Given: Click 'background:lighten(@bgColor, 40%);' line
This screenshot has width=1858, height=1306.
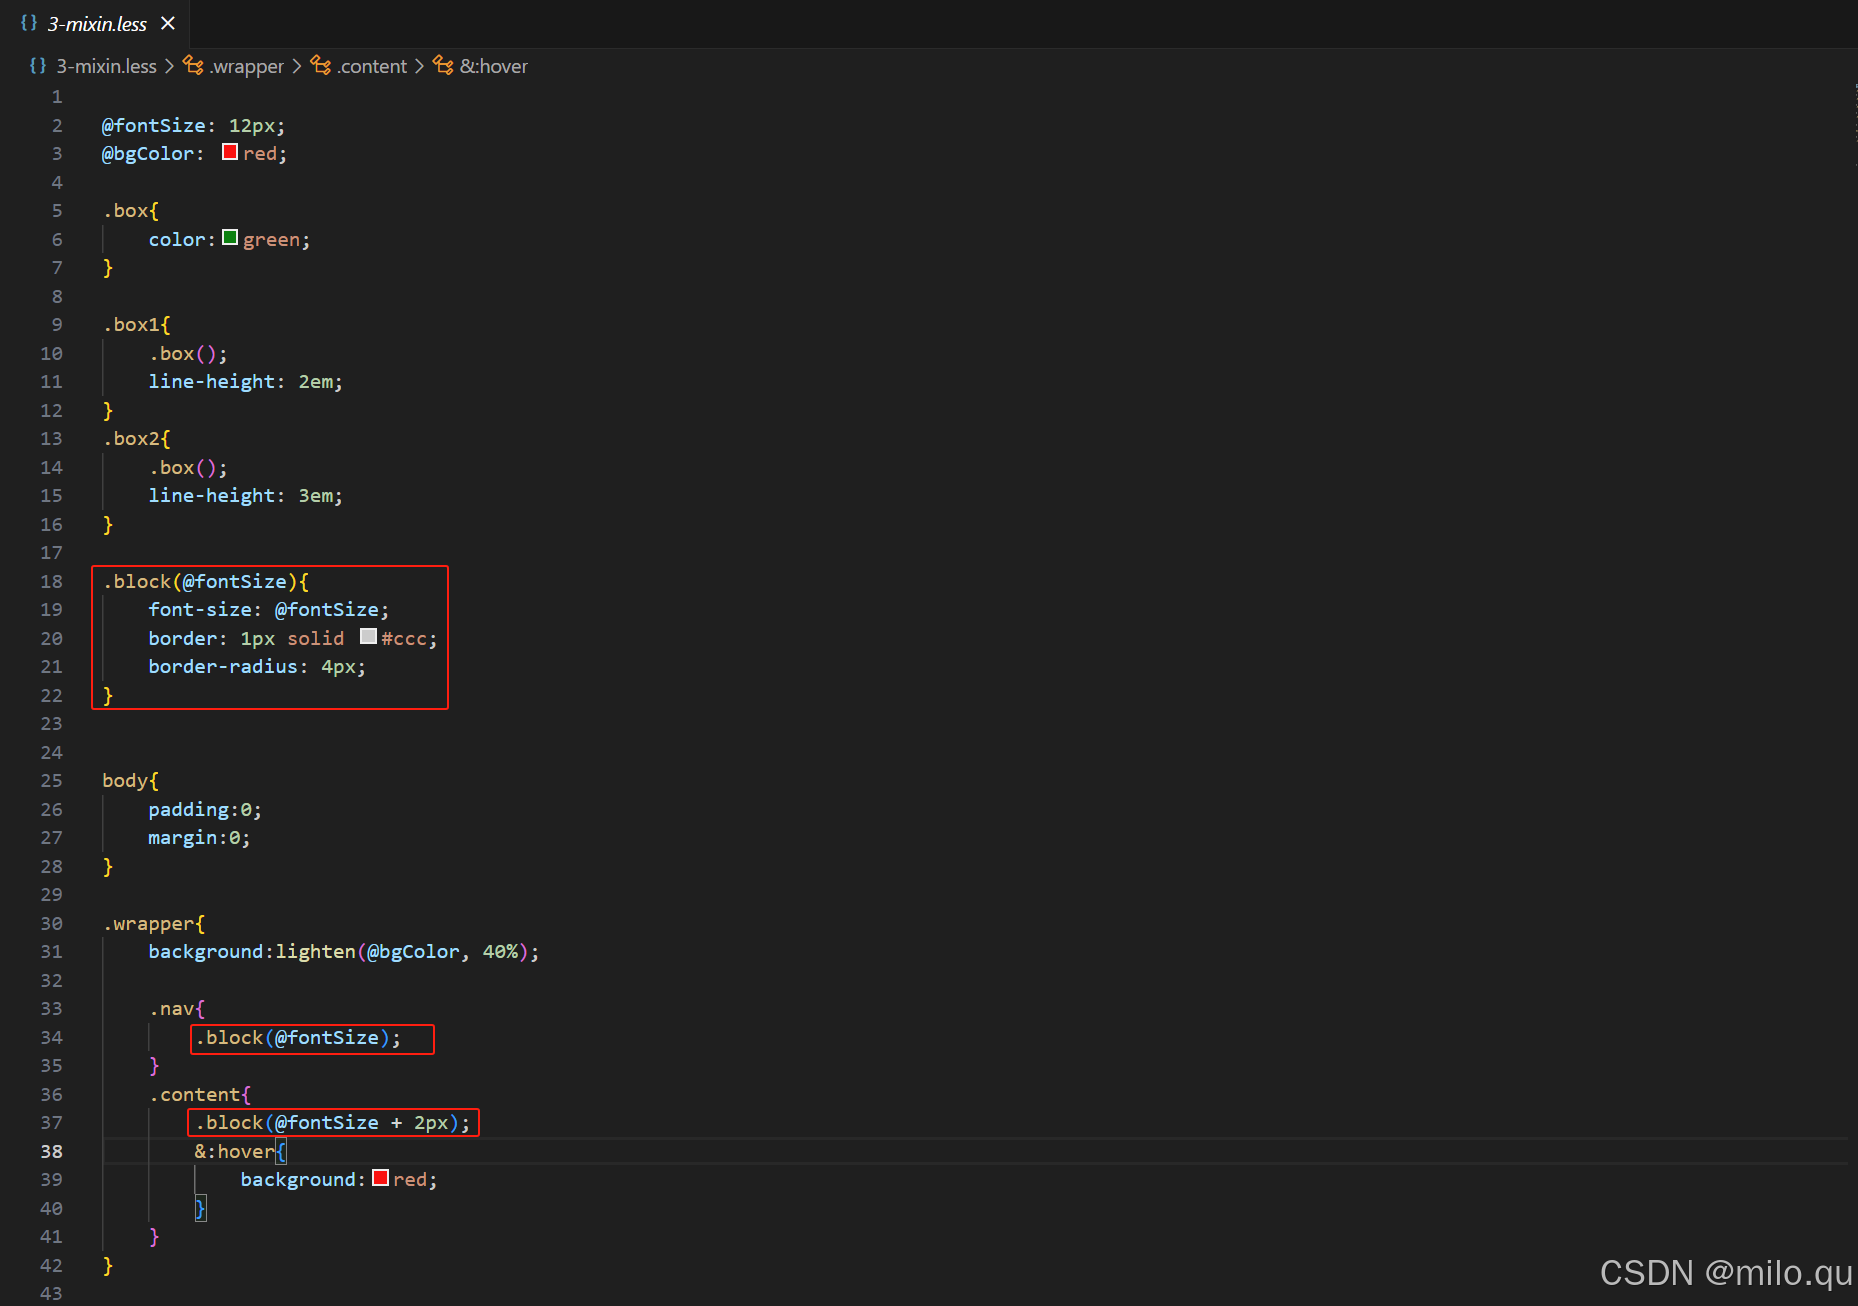Looking at the screenshot, I should [x=343, y=952].
